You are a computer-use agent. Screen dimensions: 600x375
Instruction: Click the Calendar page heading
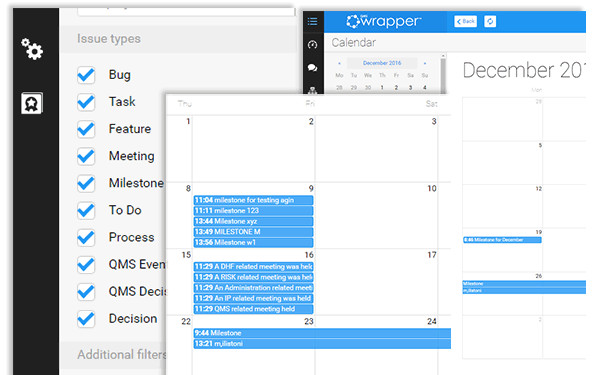[354, 42]
